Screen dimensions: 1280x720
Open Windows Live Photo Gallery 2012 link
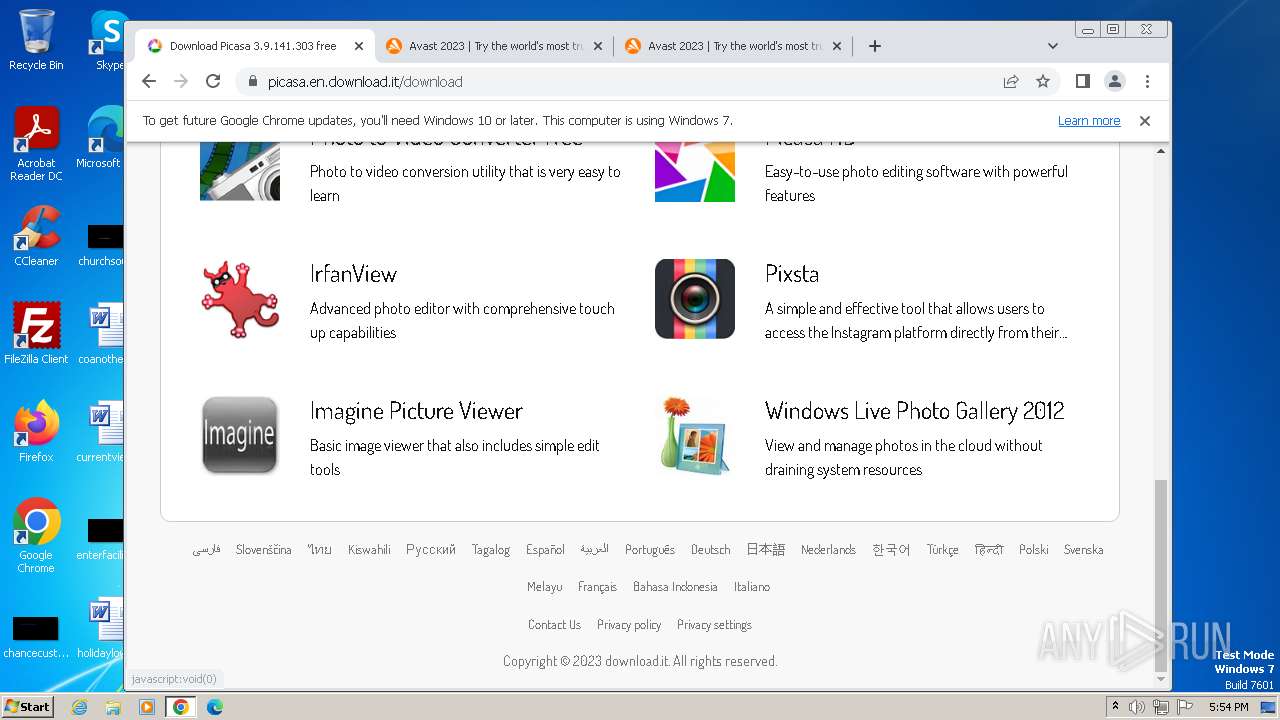pos(914,411)
